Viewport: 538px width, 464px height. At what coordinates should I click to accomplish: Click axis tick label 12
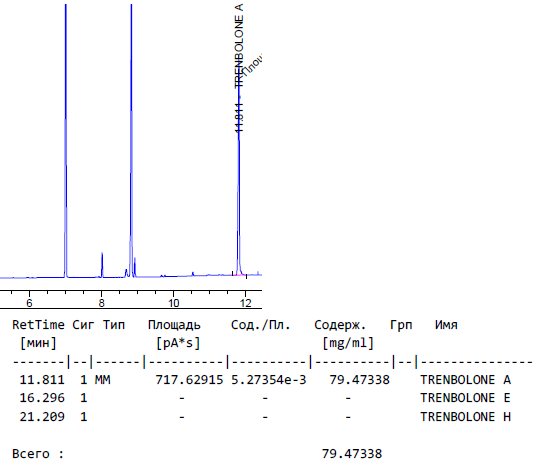coord(246,303)
